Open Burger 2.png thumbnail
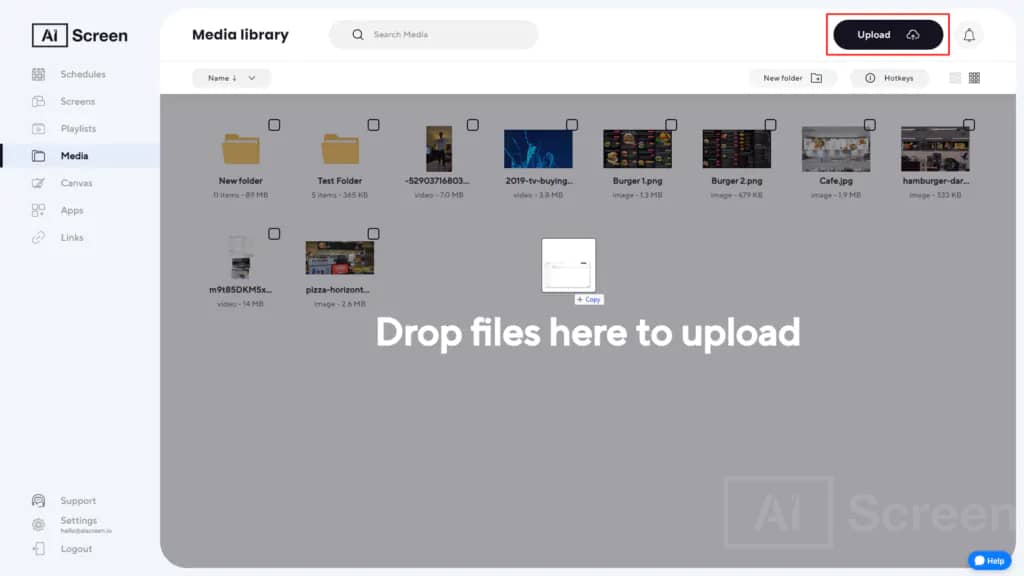 [737, 149]
